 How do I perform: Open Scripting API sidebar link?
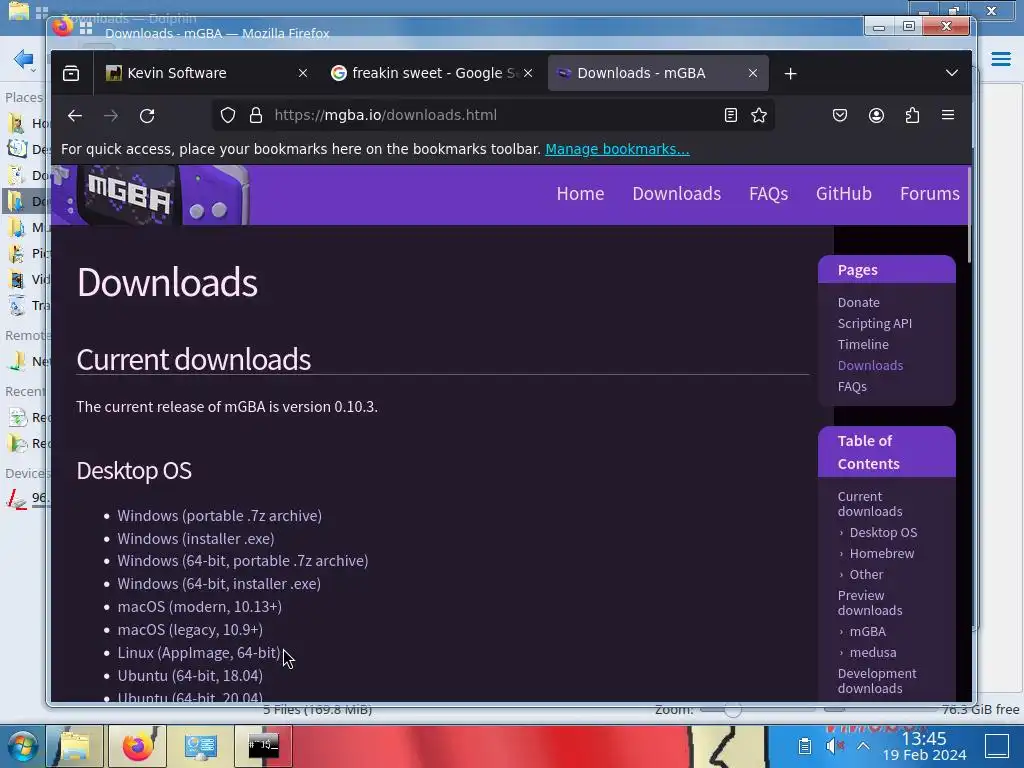point(874,323)
